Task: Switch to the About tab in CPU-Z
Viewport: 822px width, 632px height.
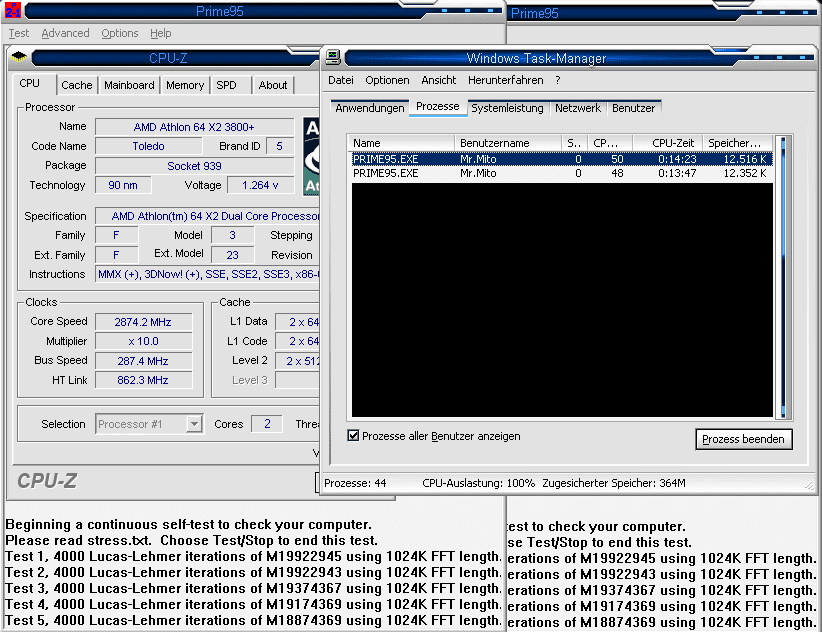Action: [x=273, y=85]
